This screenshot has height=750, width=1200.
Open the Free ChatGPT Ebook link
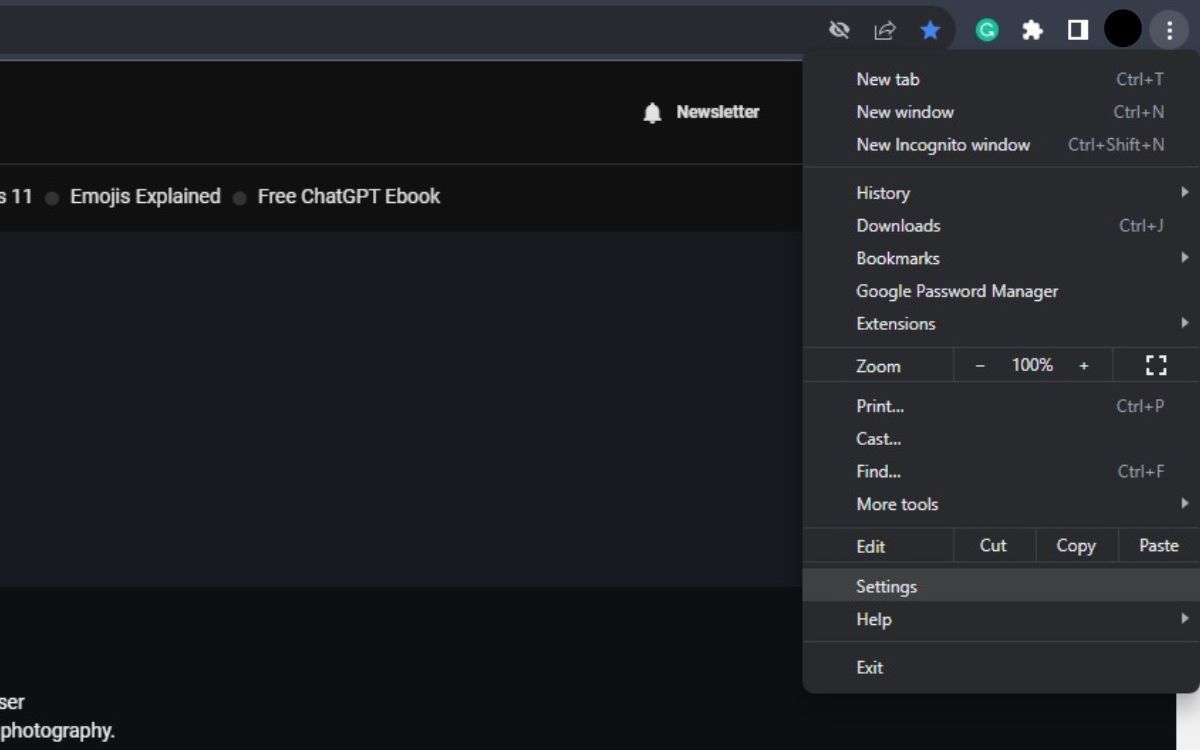tap(348, 196)
